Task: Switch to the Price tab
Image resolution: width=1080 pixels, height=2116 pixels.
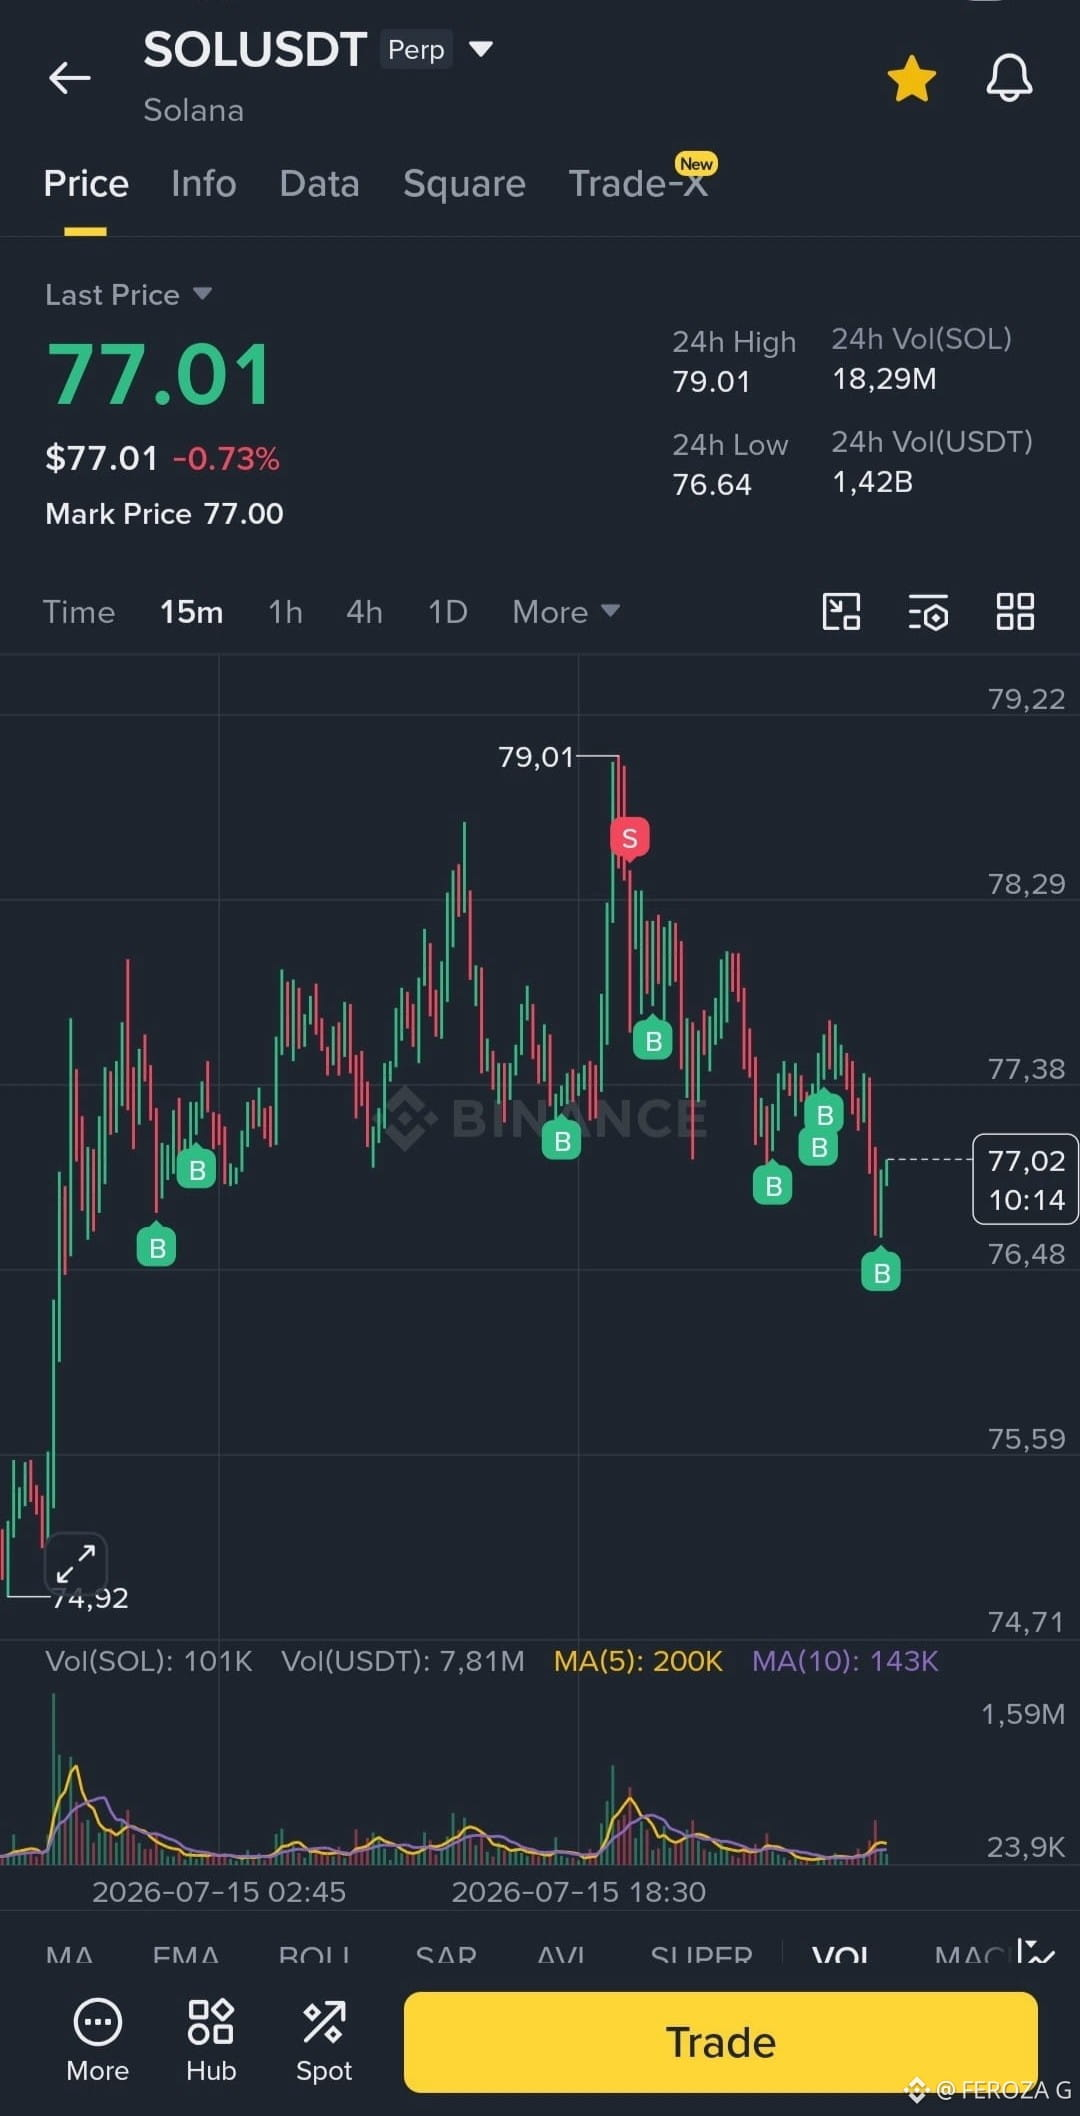Action: click(x=86, y=184)
